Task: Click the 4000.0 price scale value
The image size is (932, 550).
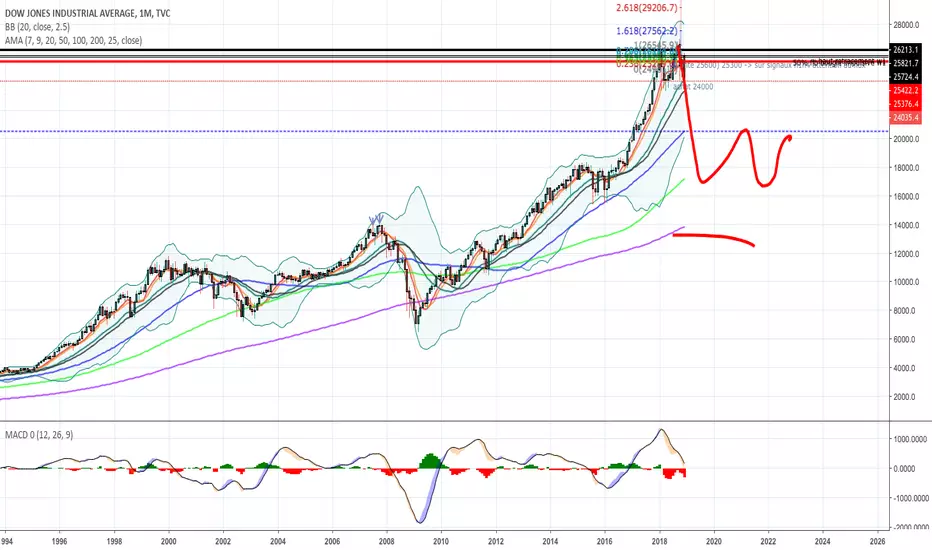Action: (906, 368)
